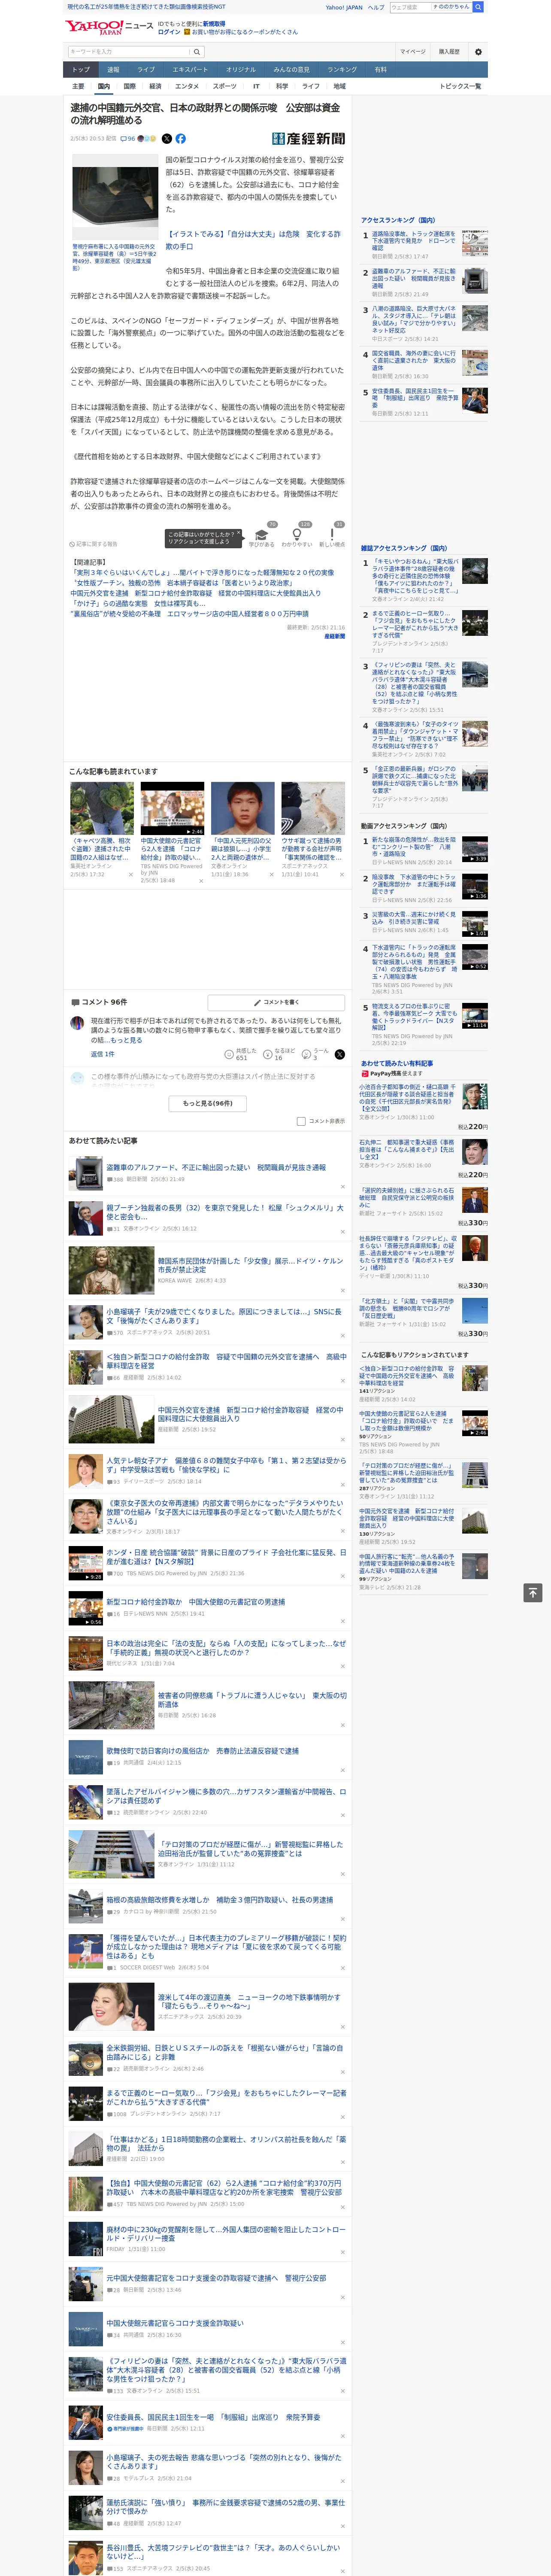Image resolution: width=551 pixels, height=2576 pixels.
Task: Open the ヘルプ link
Action: click(x=376, y=7)
